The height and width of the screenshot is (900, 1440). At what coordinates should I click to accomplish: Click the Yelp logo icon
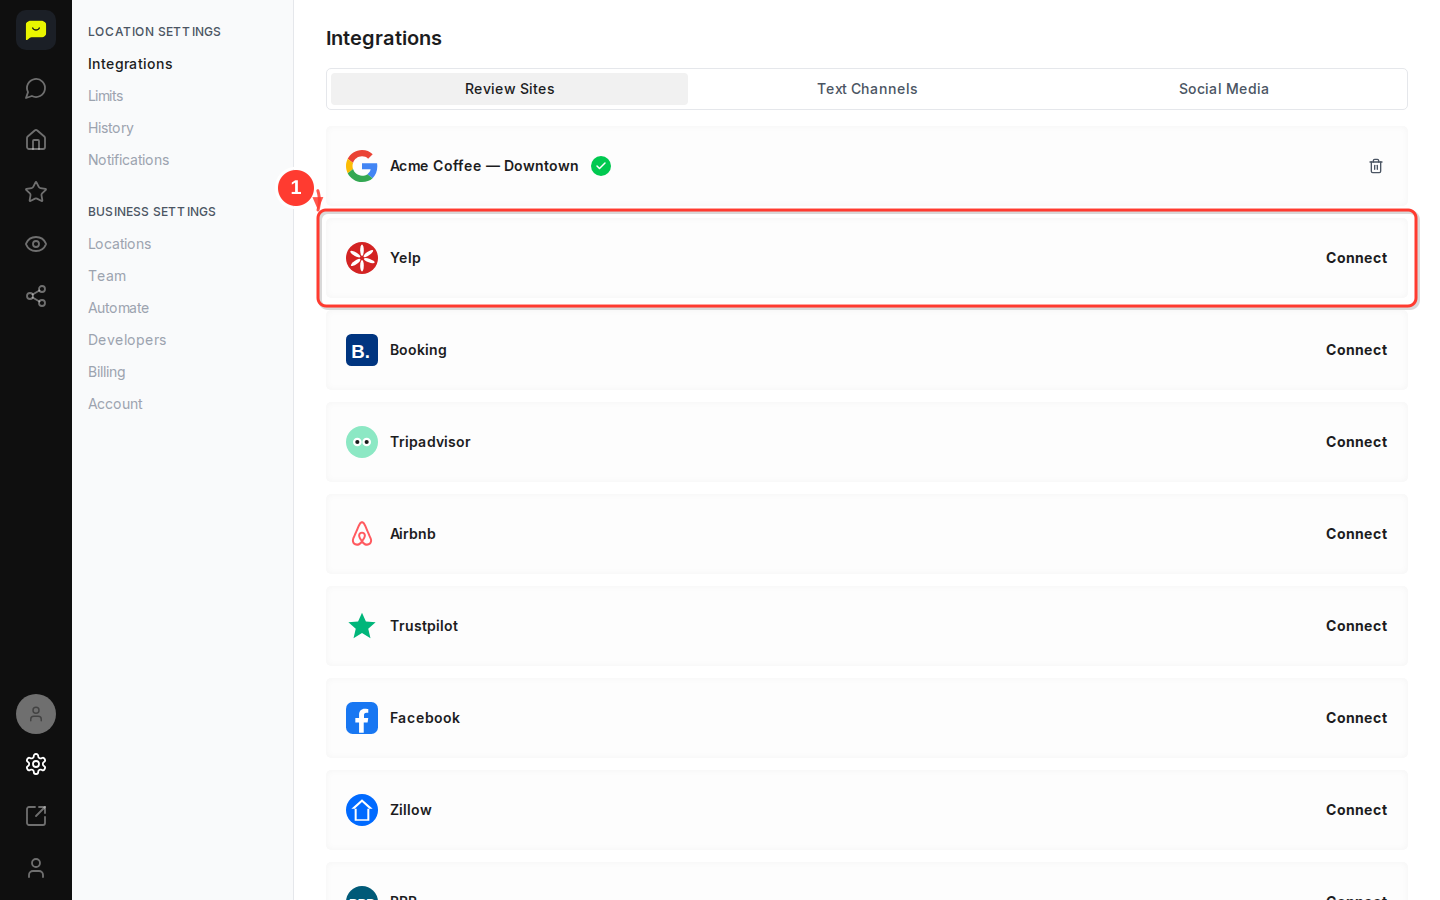tap(362, 258)
